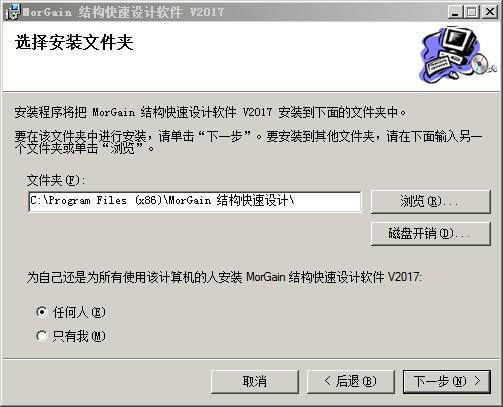503x407 pixels.
Task: Click the installer icon in the title bar
Action: 13,12
